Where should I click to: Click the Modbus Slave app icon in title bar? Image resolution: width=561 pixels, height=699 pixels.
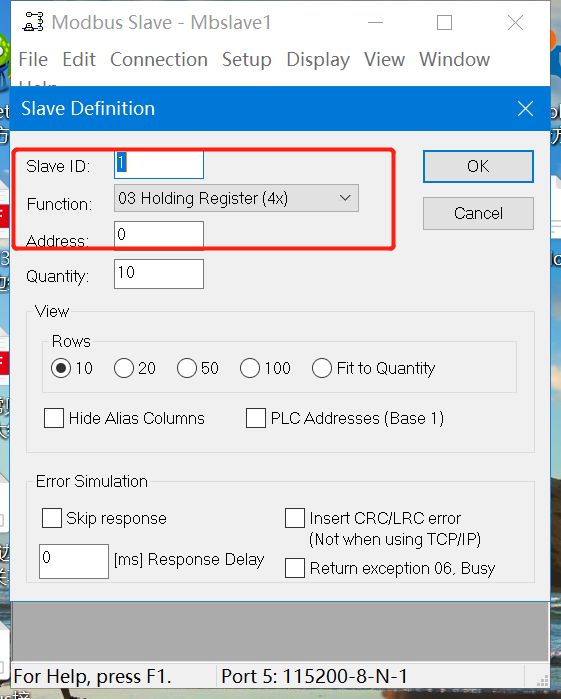click(33, 22)
